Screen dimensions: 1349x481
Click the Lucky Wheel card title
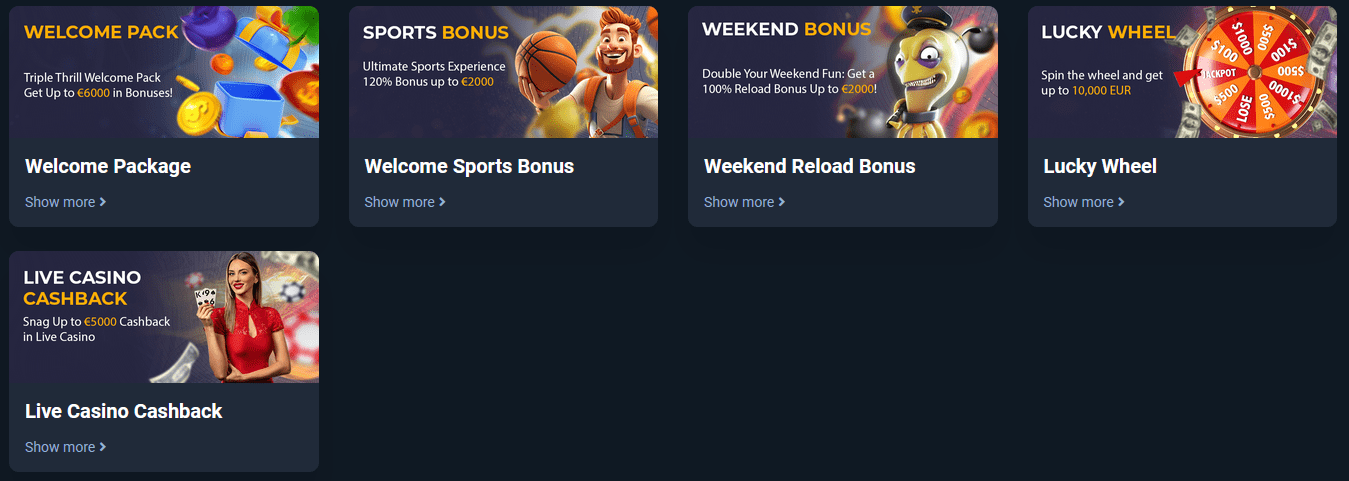1100,166
